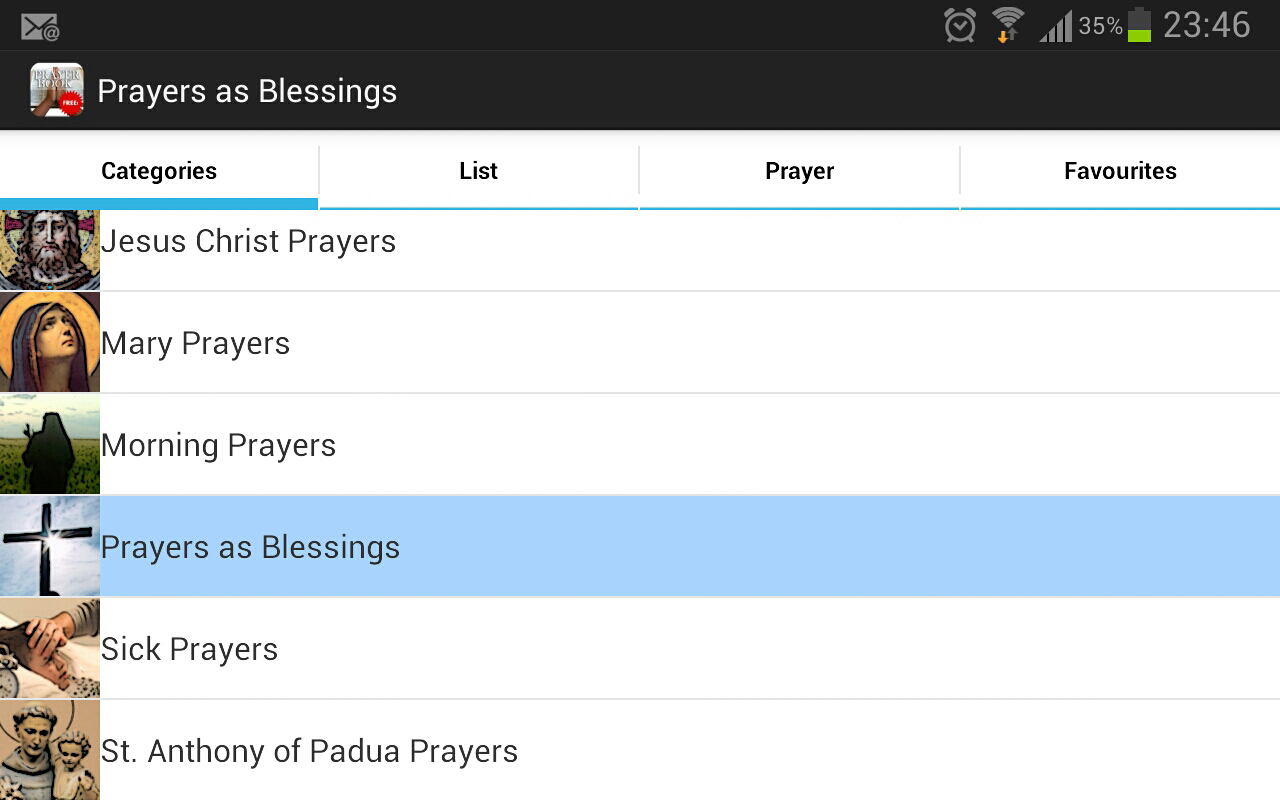Tap the Sick Prayers hand thumbnail
The height and width of the screenshot is (800, 1280).
(50, 648)
